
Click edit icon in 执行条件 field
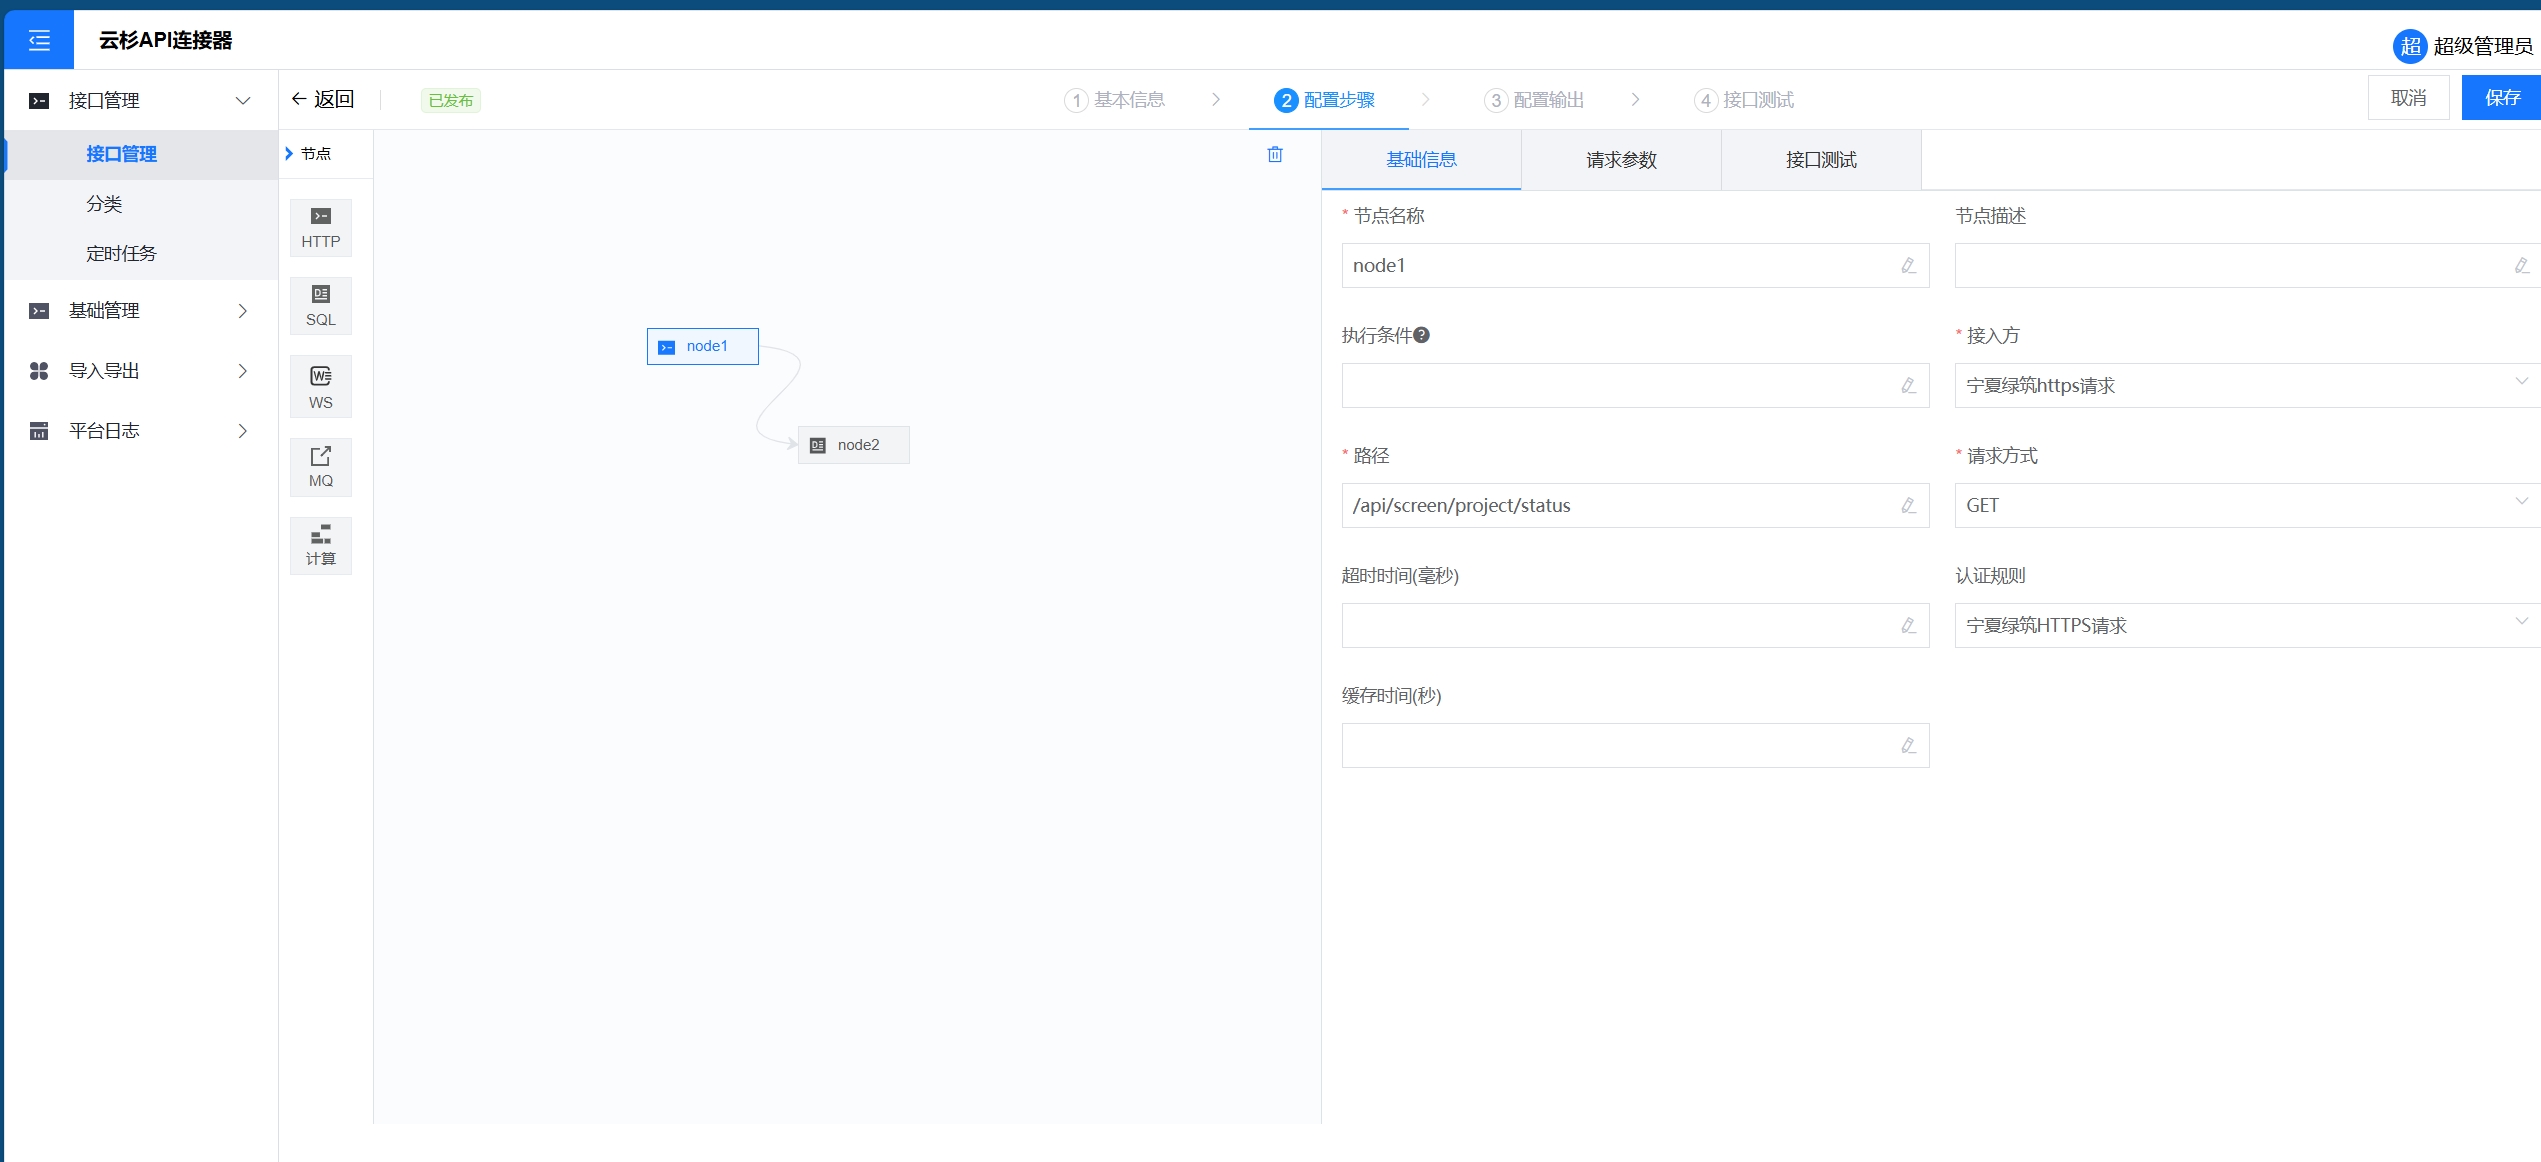[x=1908, y=386]
